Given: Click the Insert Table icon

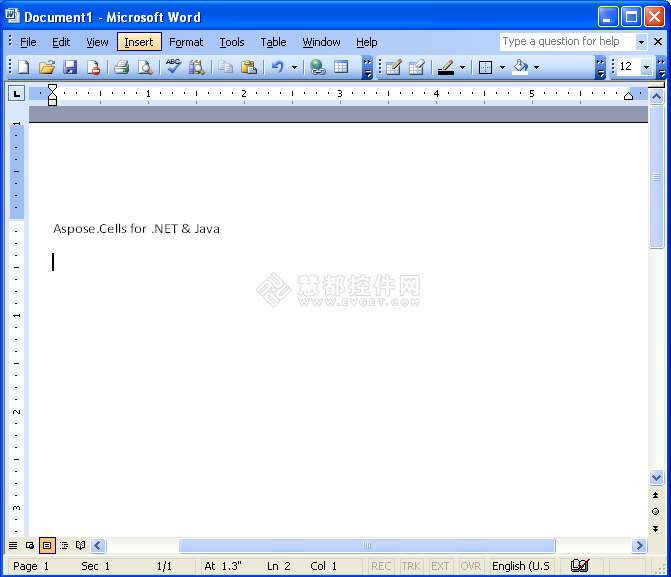Looking at the screenshot, I should tap(341, 67).
